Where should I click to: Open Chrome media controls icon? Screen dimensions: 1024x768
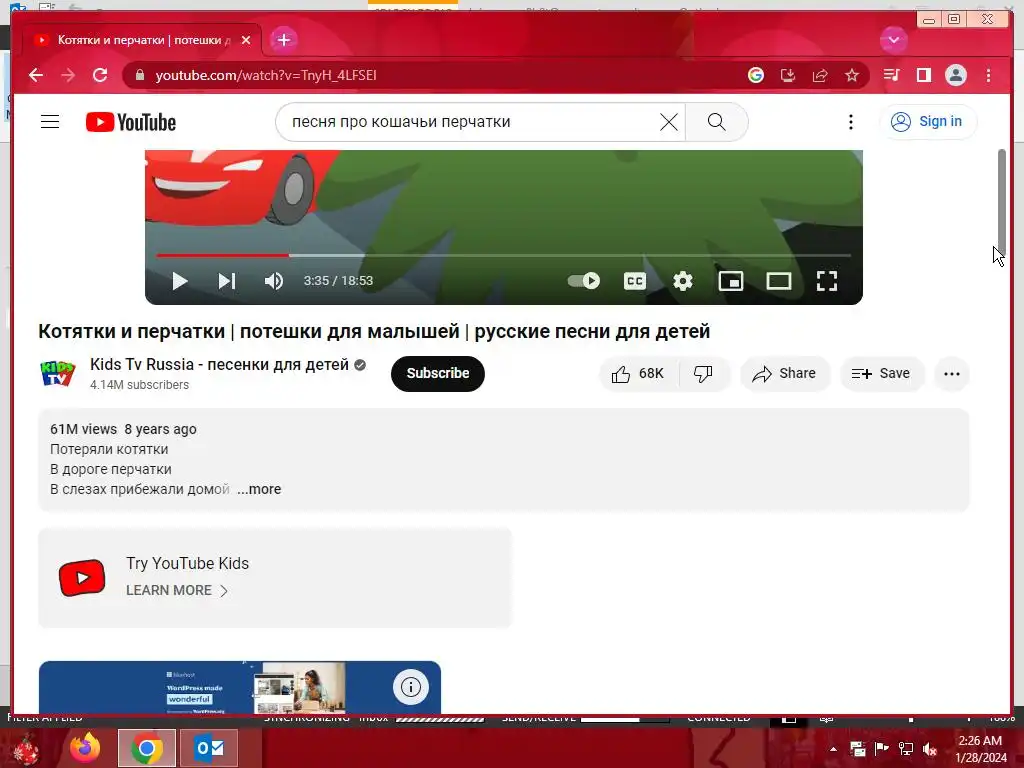891,75
